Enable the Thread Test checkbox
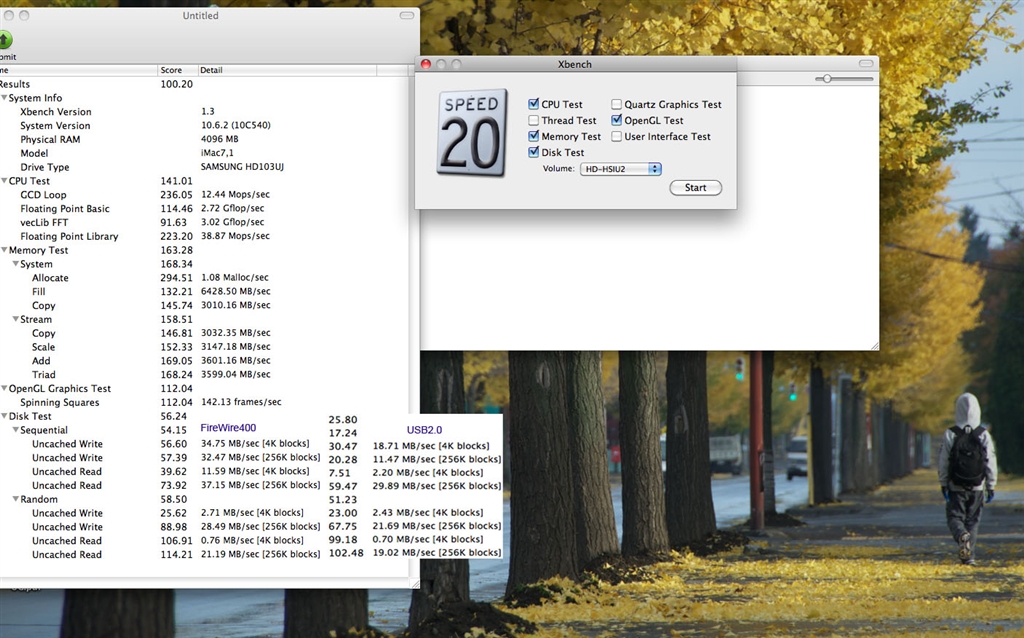This screenshot has width=1024, height=638. click(x=534, y=121)
